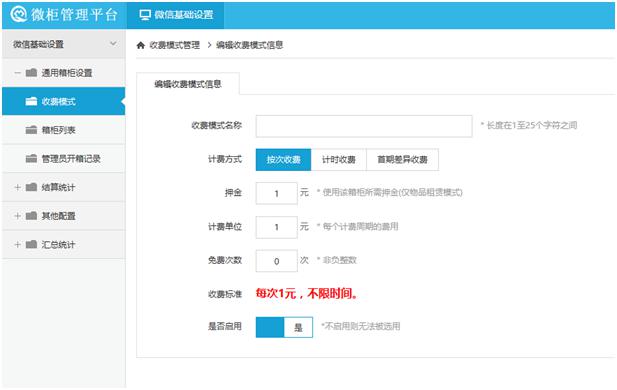617x390 pixels.
Task: Focus the 收费模式名称 input field
Action: click(364, 126)
